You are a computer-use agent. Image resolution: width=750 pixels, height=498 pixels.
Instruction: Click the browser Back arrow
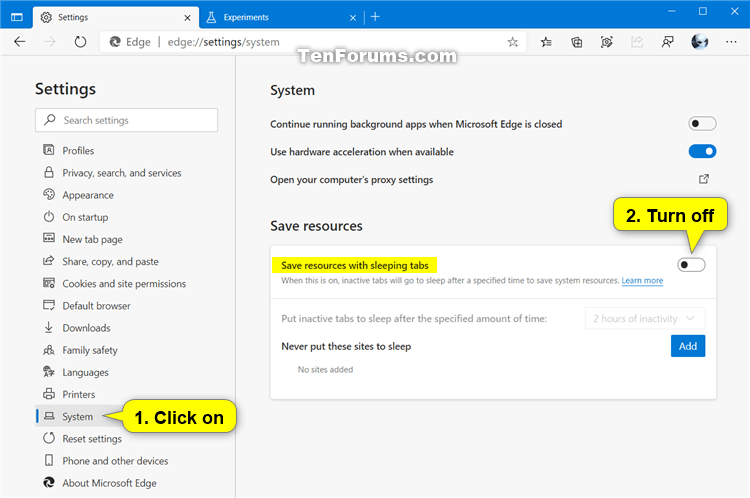pos(20,42)
